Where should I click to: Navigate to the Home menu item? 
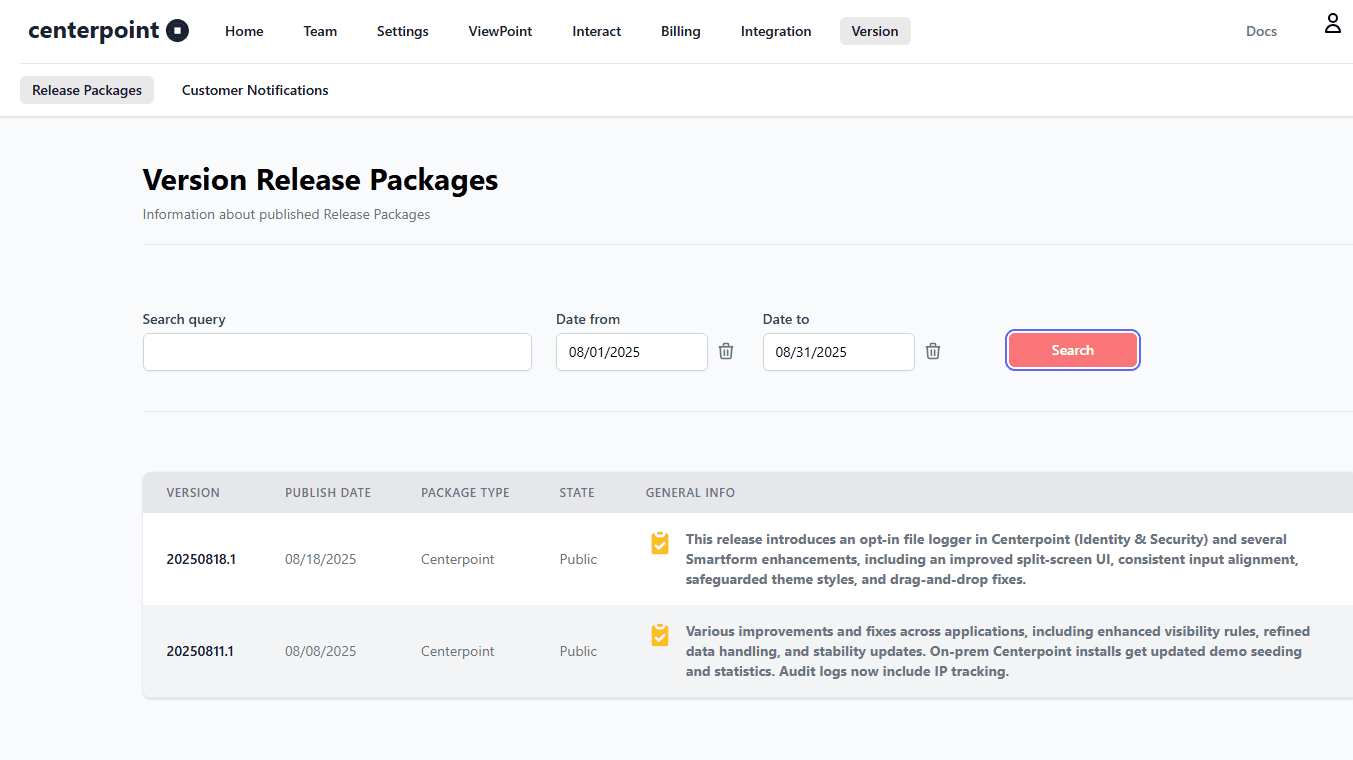click(x=244, y=31)
